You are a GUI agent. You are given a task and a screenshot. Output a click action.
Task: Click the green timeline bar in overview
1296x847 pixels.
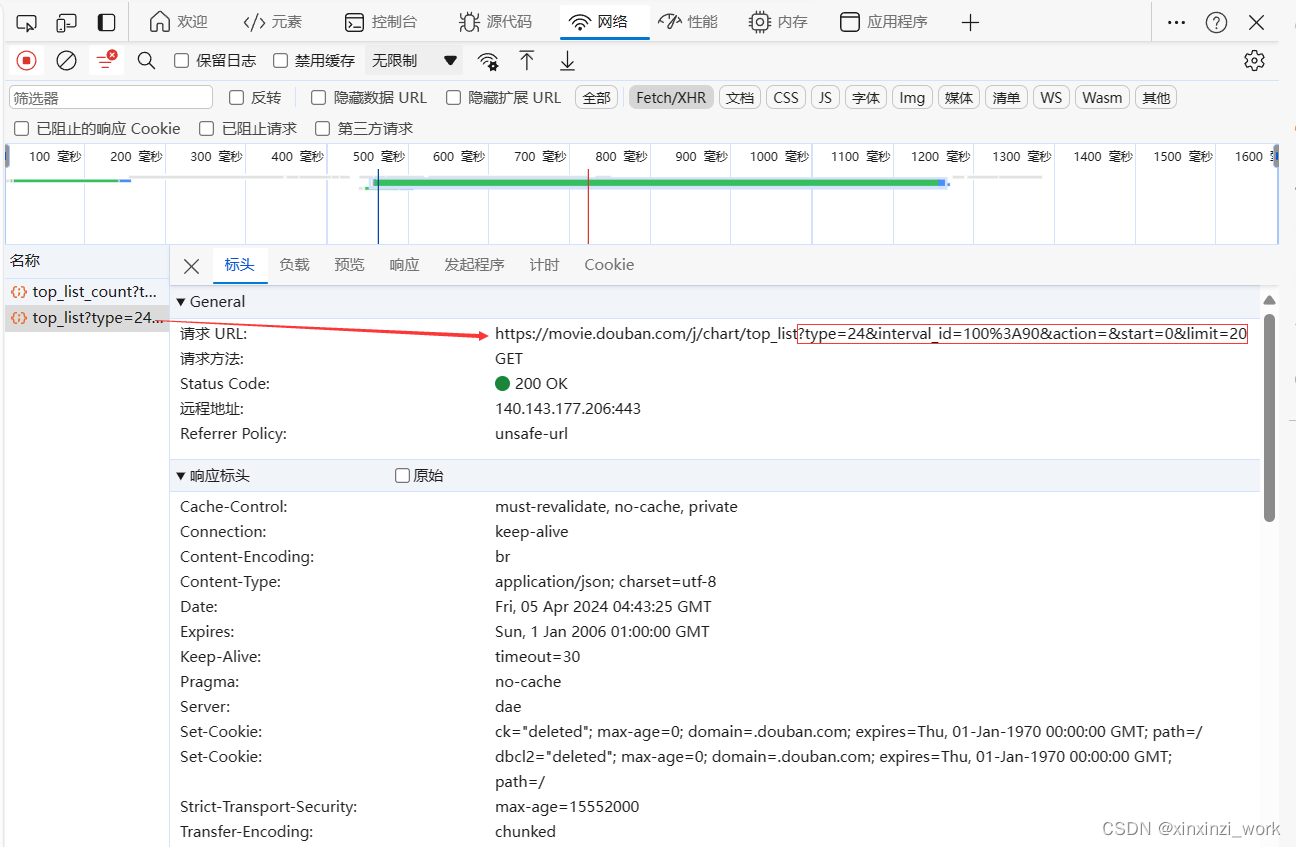pyautogui.click(x=658, y=182)
